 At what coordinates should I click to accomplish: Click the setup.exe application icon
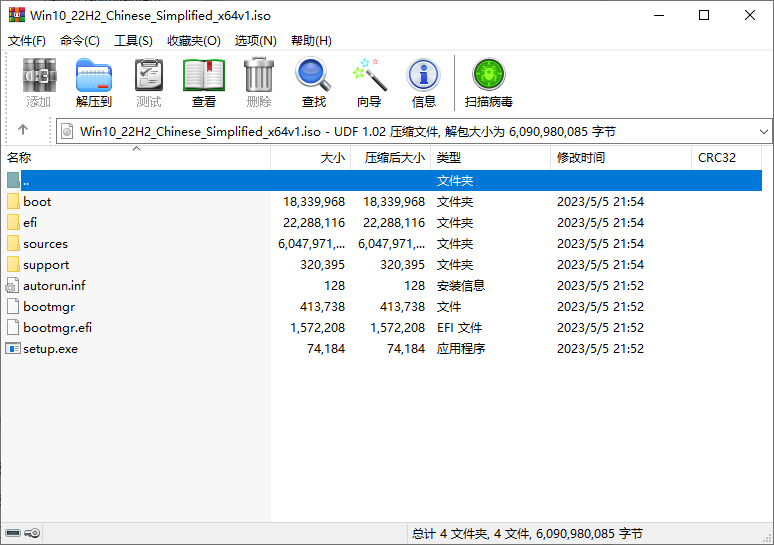[x=12, y=349]
